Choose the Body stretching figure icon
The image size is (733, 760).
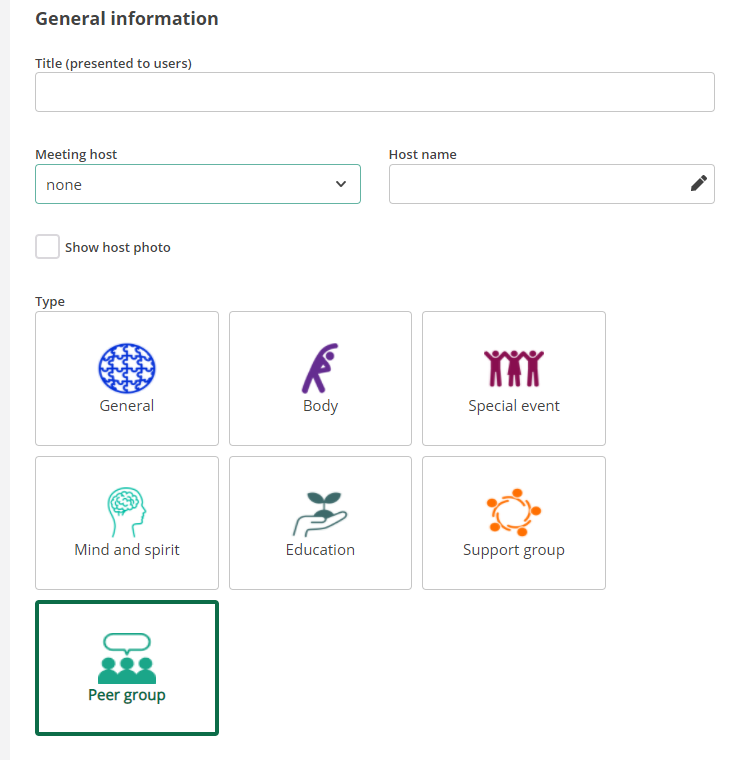click(x=320, y=368)
